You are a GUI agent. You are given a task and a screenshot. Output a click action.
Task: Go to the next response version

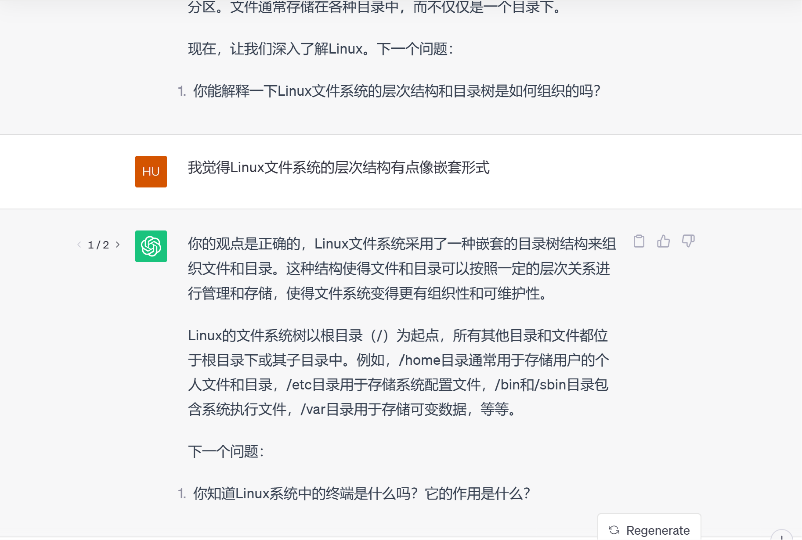(x=118, y=245)
